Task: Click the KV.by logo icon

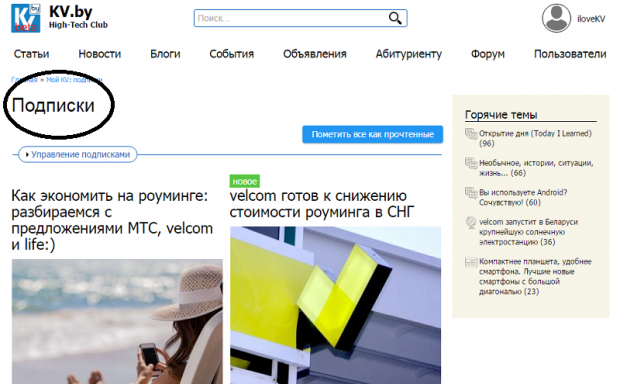Action: 26,18
